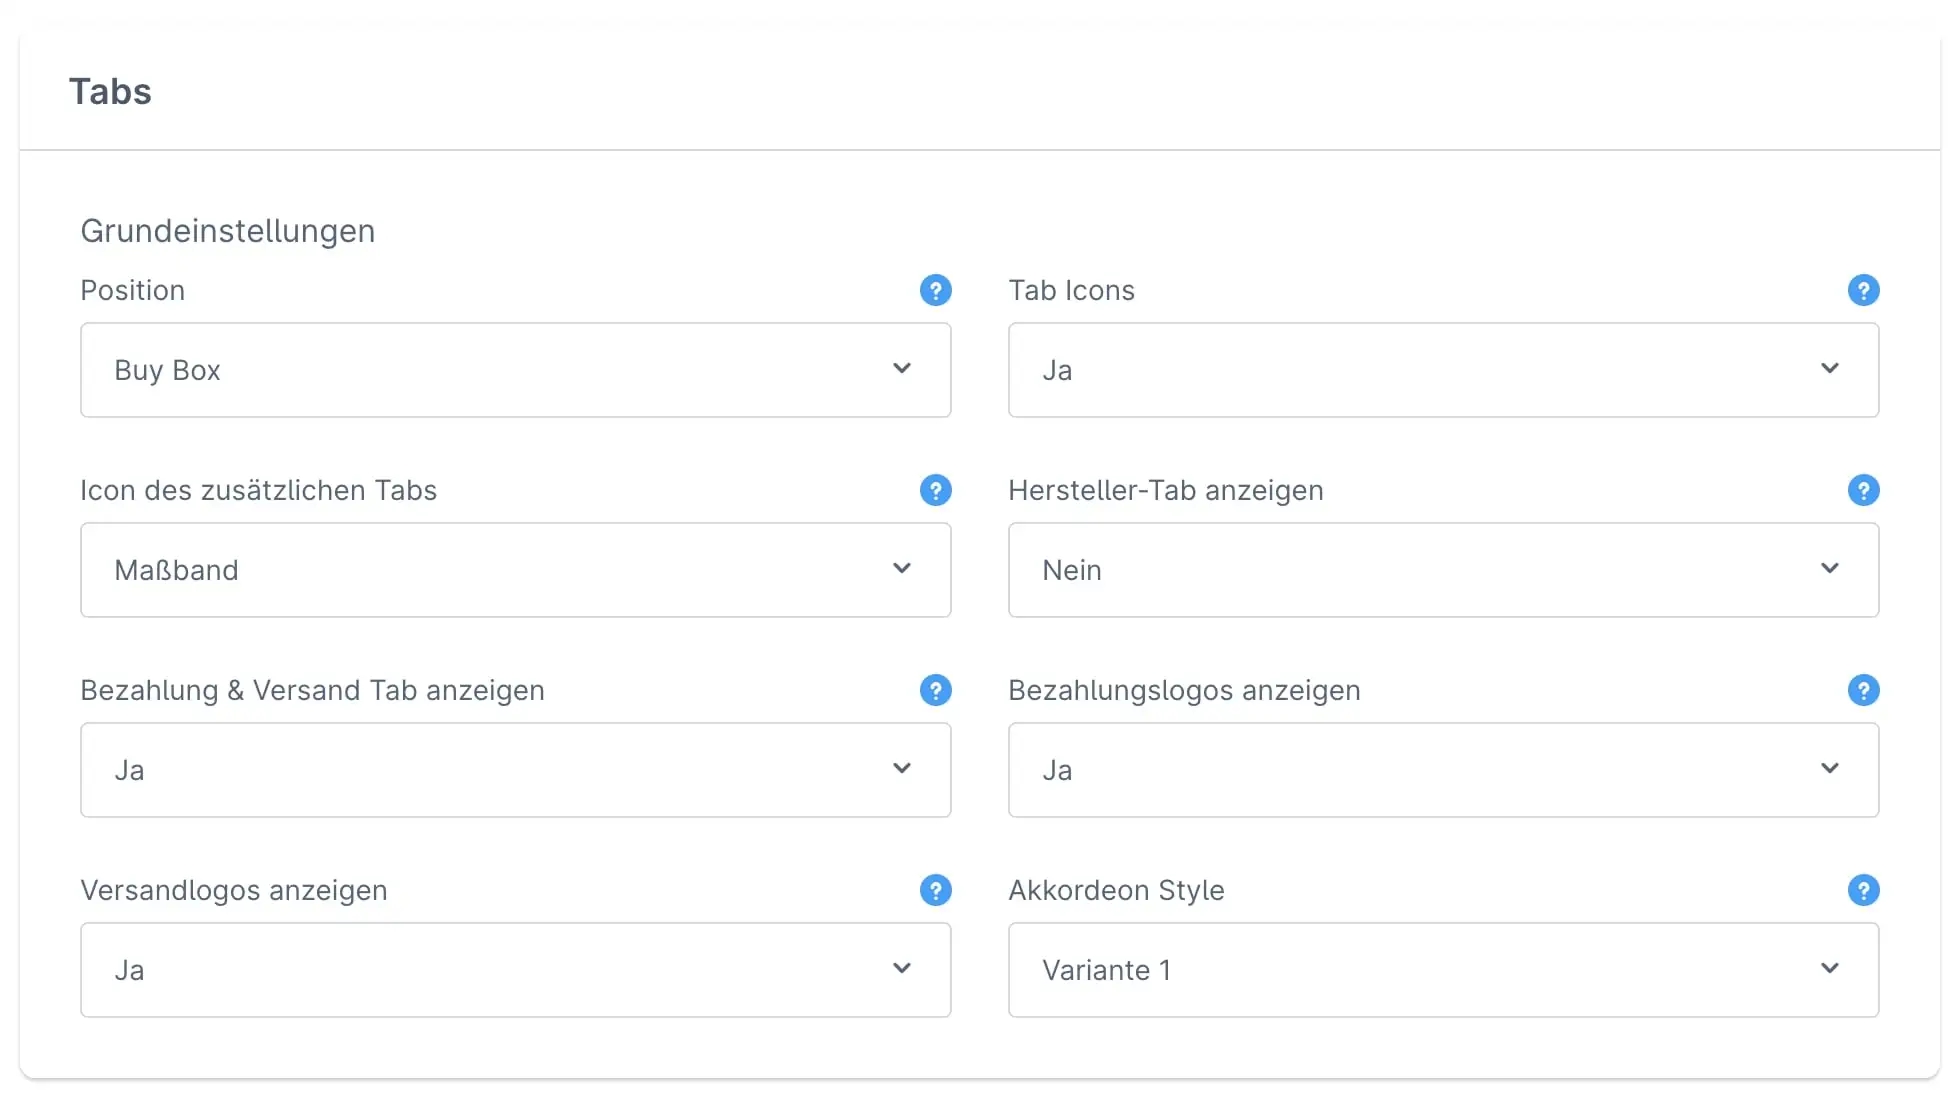Click the chevron arrow in the Akkordeon Style field

click(1829, 968)
